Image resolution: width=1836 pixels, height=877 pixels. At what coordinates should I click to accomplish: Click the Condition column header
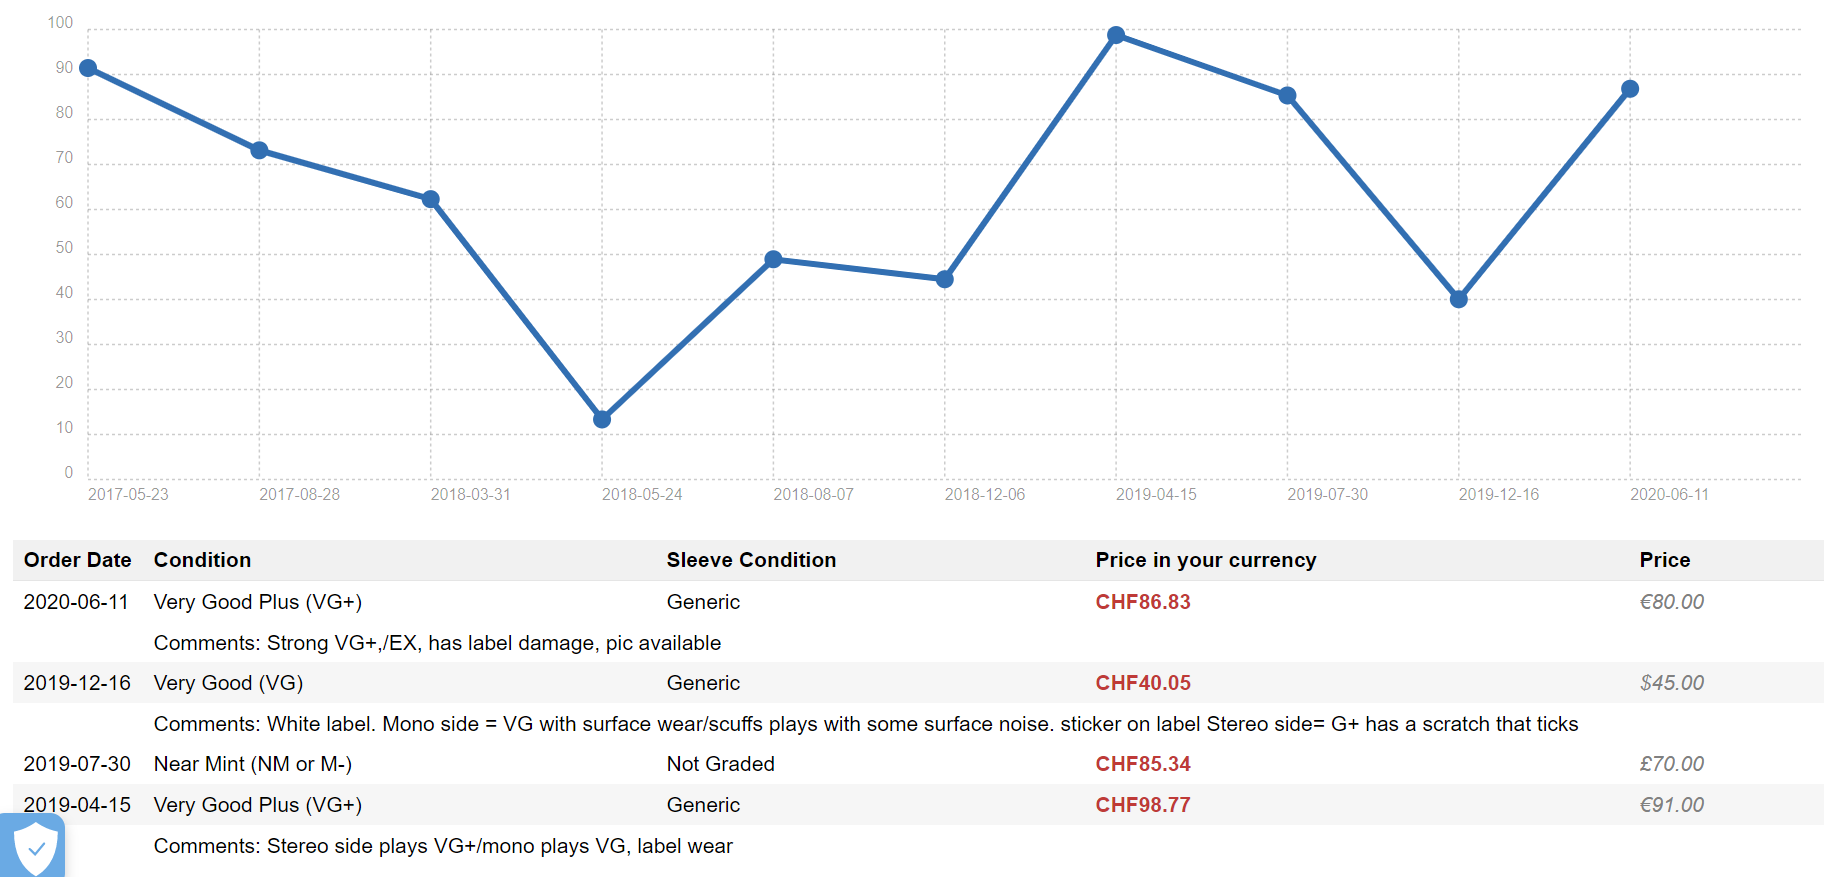coord(202,560)
